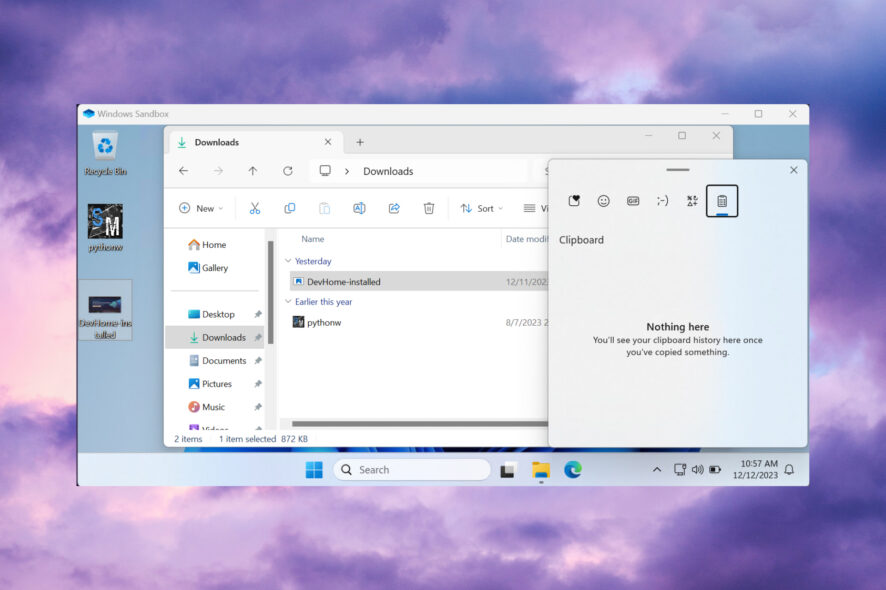886x590 pixels.
Task: Open the GIF tab in clipboard panel
Action: tap(633, 201)
